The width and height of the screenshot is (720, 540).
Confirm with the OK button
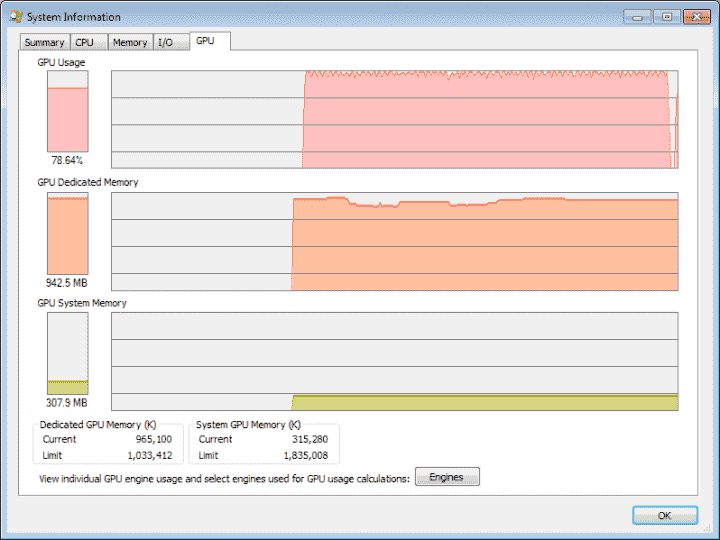pos(665,515)
